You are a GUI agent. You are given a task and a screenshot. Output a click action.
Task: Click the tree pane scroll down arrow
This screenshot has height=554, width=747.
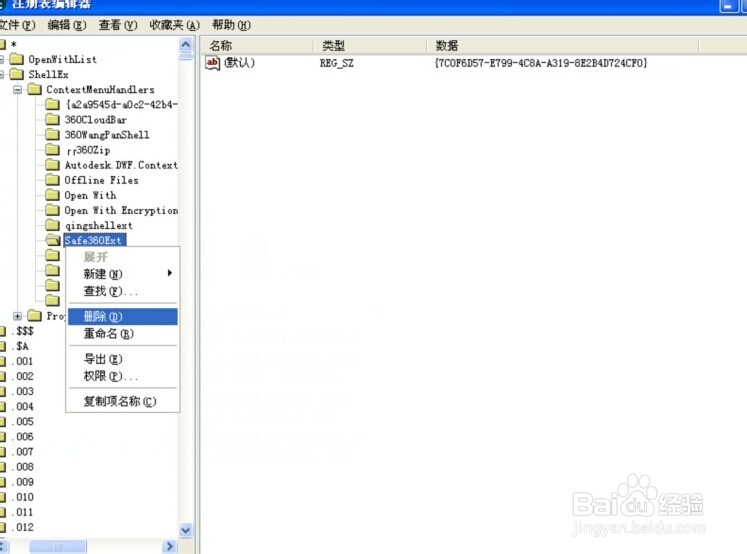pos(185,530)
